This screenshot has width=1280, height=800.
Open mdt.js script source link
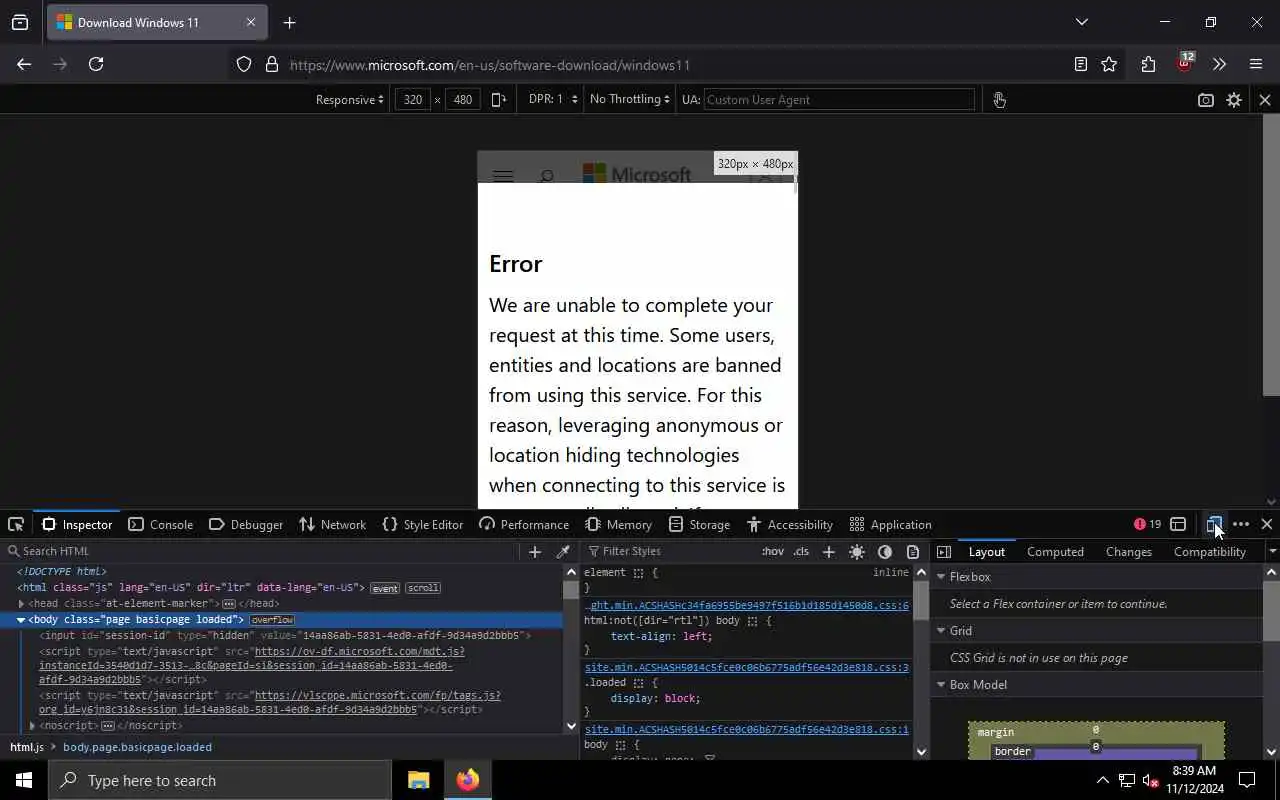coord(252,665)
